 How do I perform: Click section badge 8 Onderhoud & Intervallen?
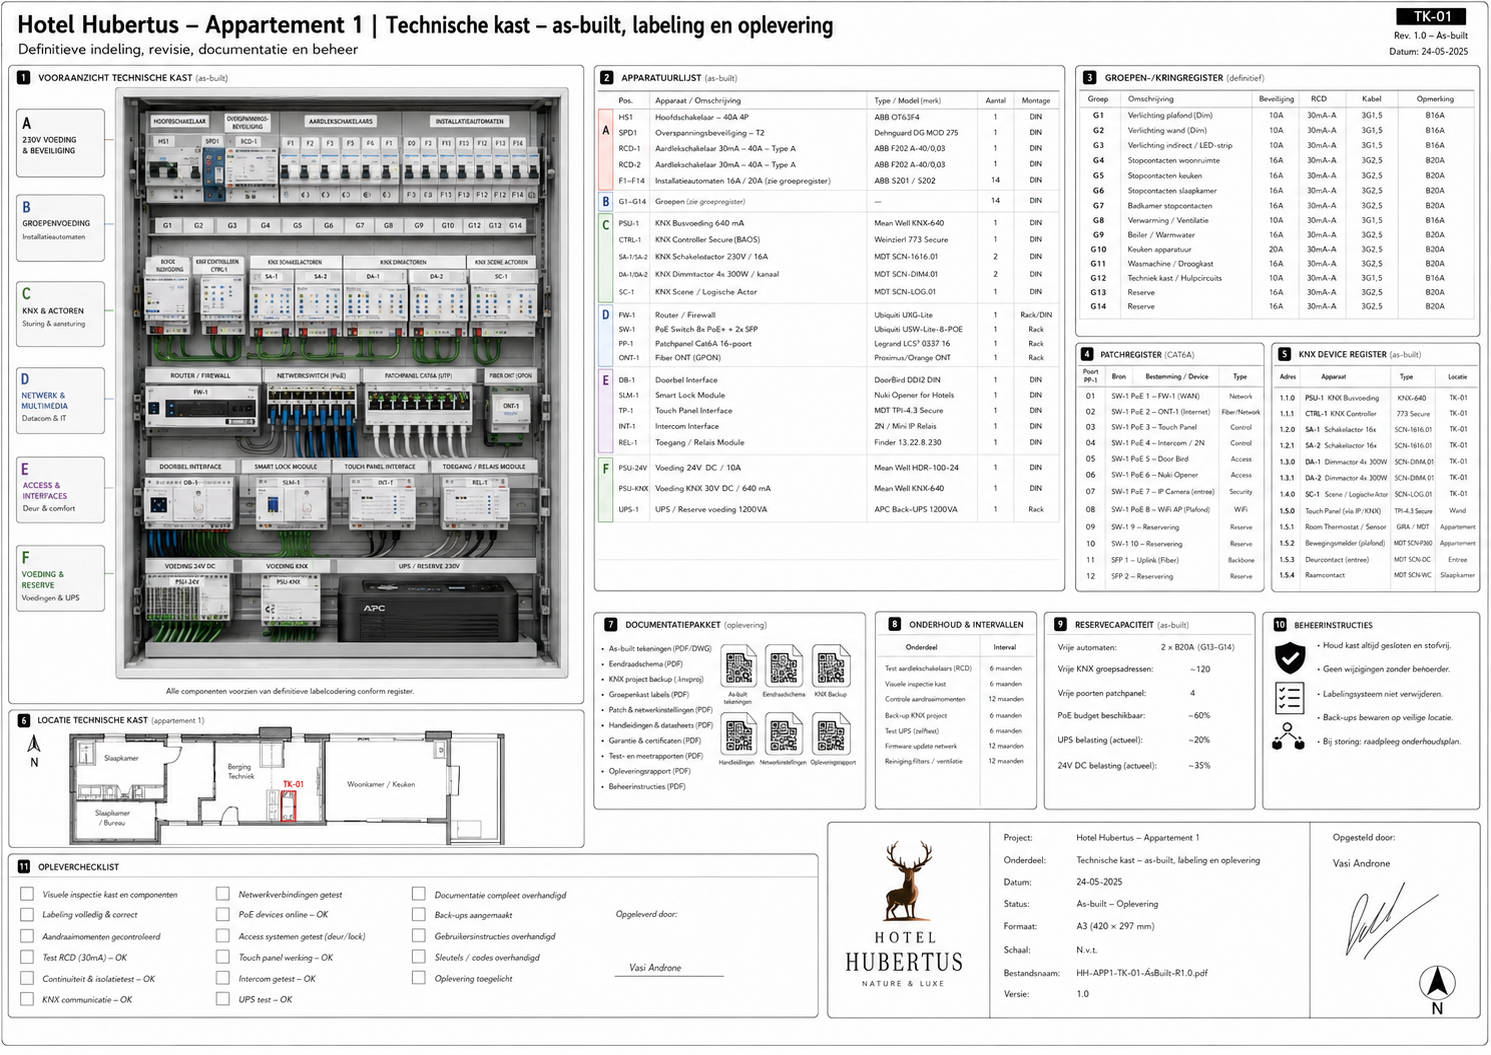pos(894,624)
